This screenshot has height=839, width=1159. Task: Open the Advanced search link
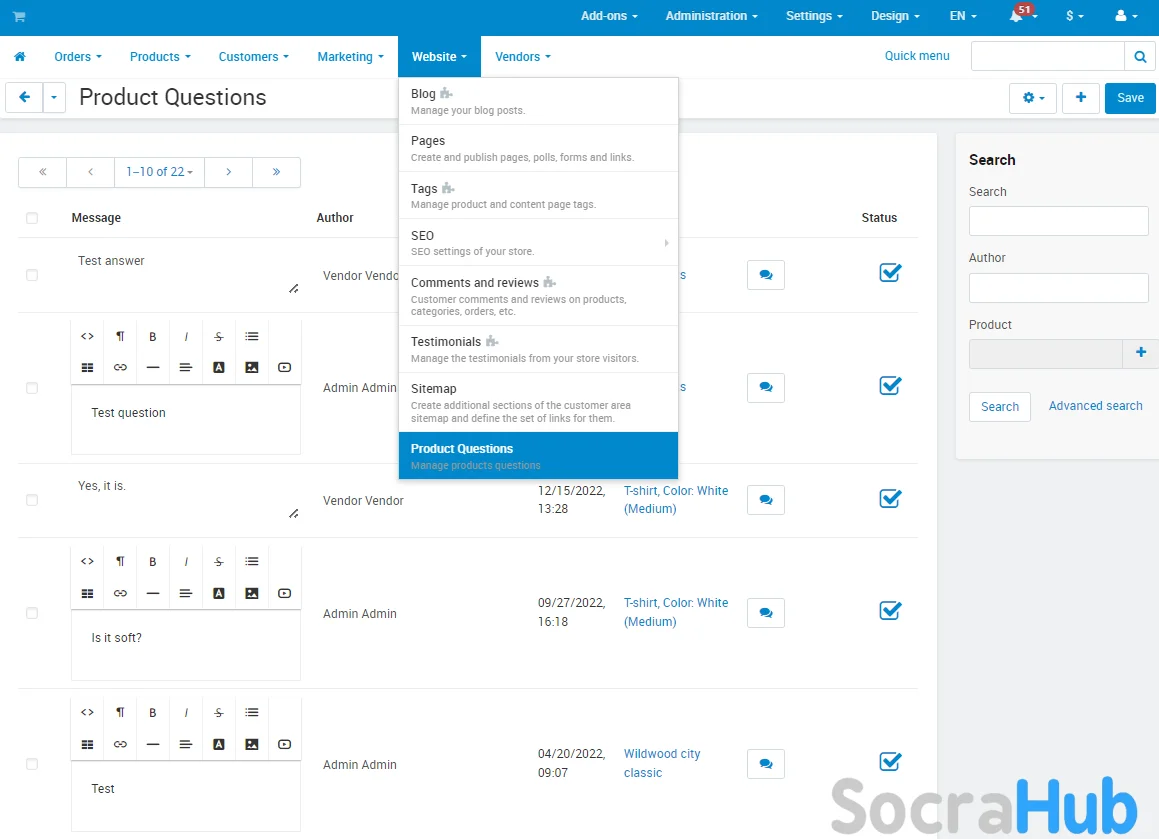click(x=1095, y=406)
